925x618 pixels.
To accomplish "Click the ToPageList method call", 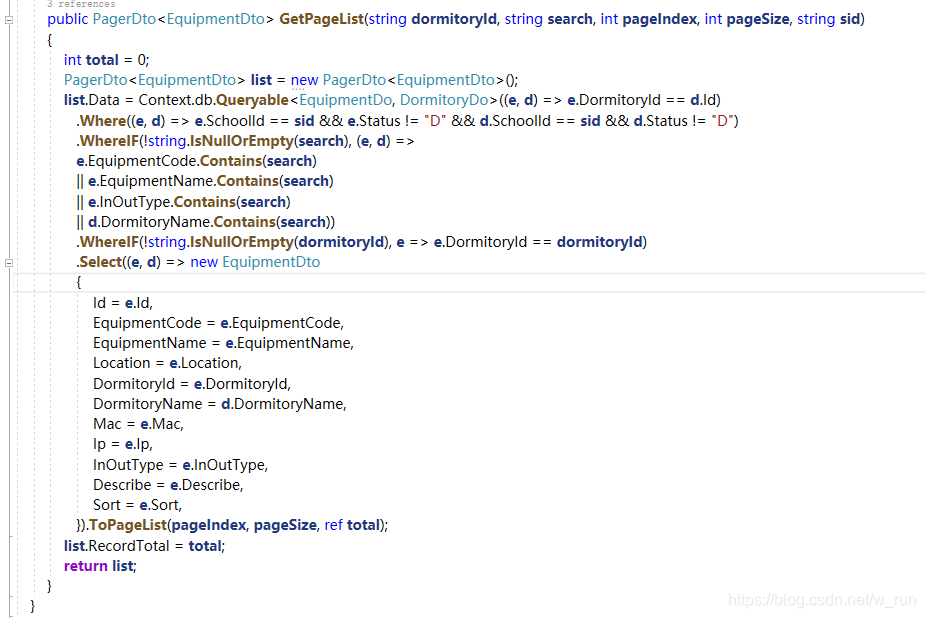I will tap(127, 525).
